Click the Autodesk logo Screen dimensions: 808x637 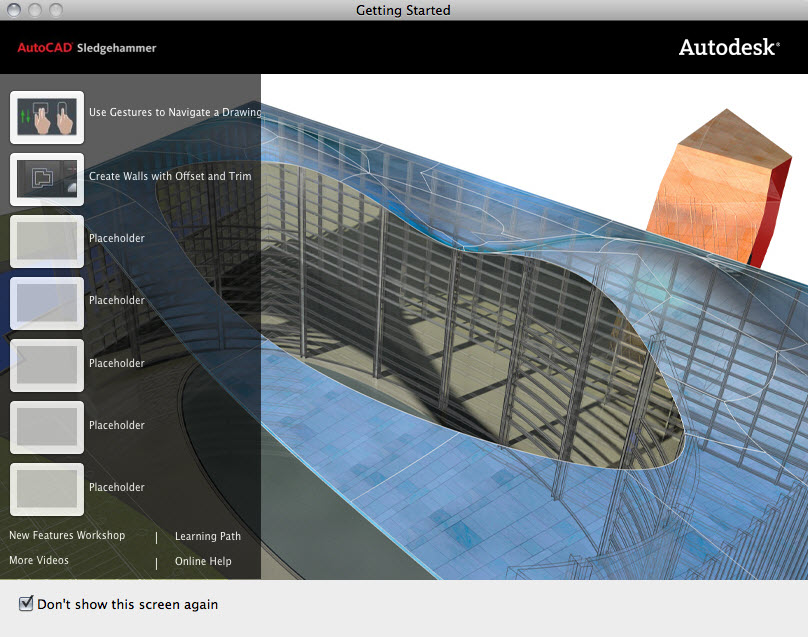click(729, 47)
